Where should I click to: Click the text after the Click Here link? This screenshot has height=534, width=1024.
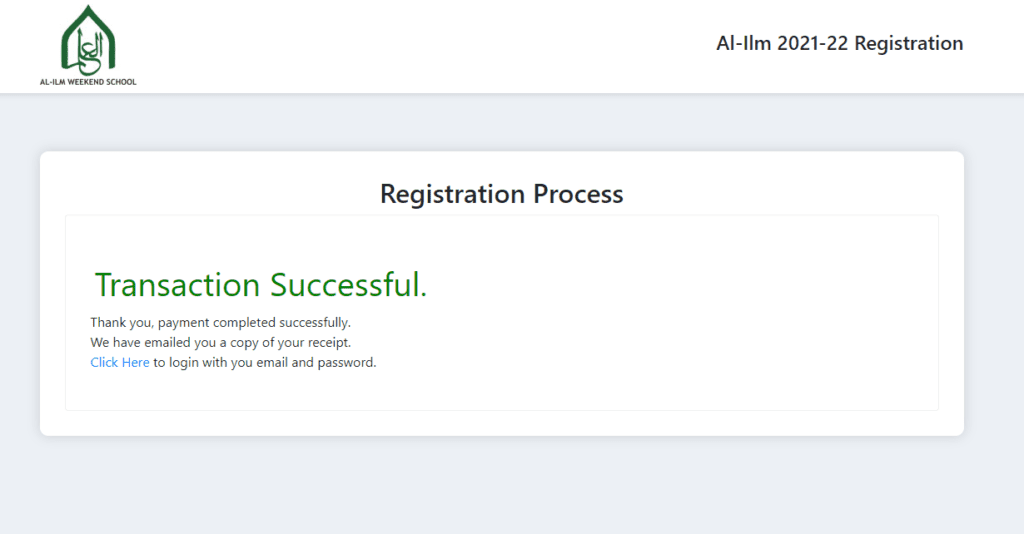pos(264,362)
